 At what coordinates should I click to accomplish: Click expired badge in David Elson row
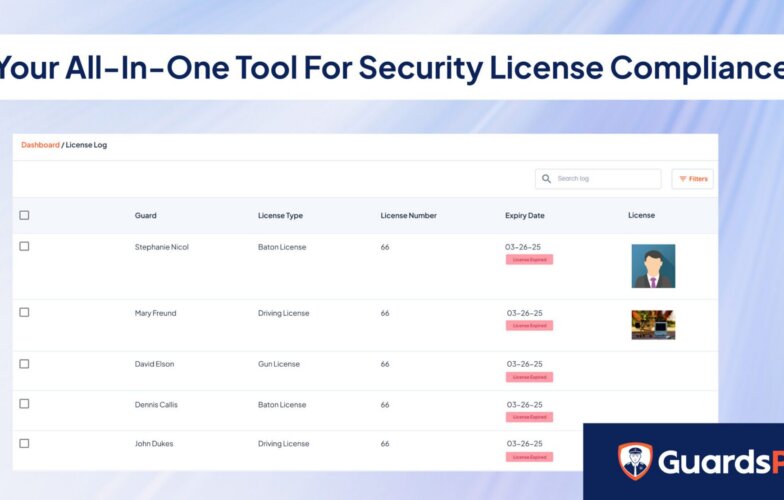[530, 377]
